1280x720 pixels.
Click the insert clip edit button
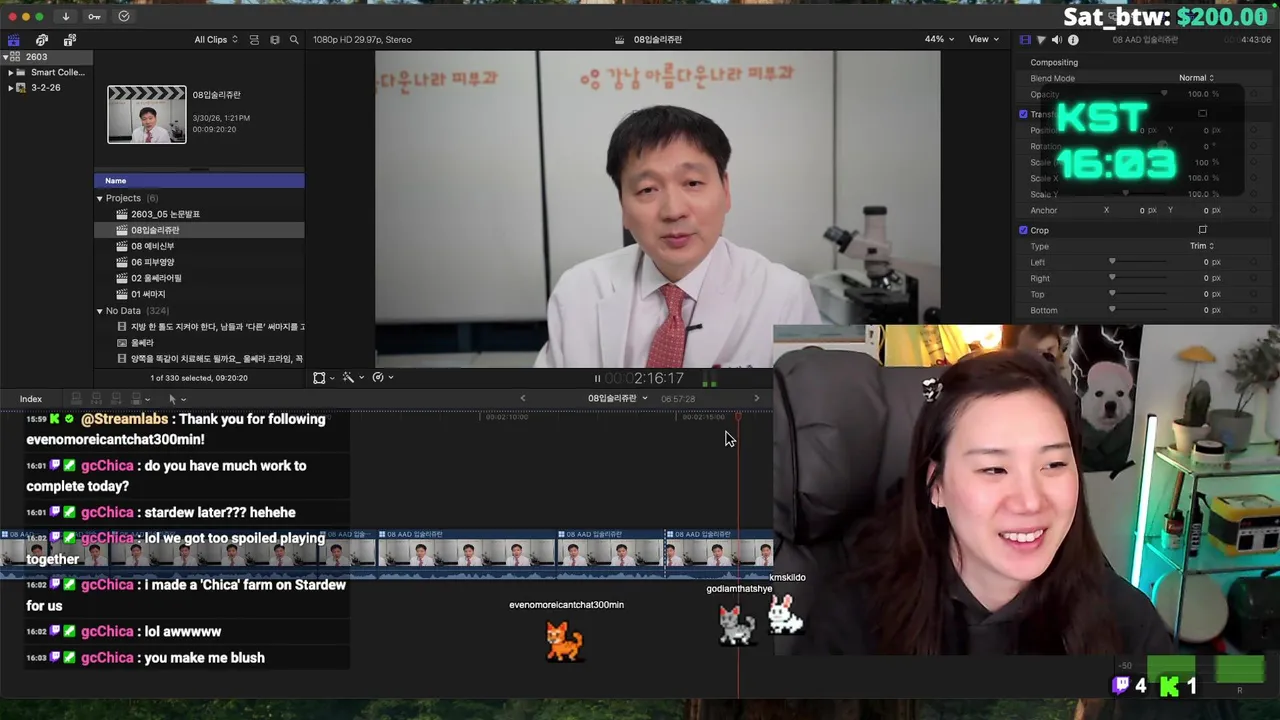[x=96, y=399]
